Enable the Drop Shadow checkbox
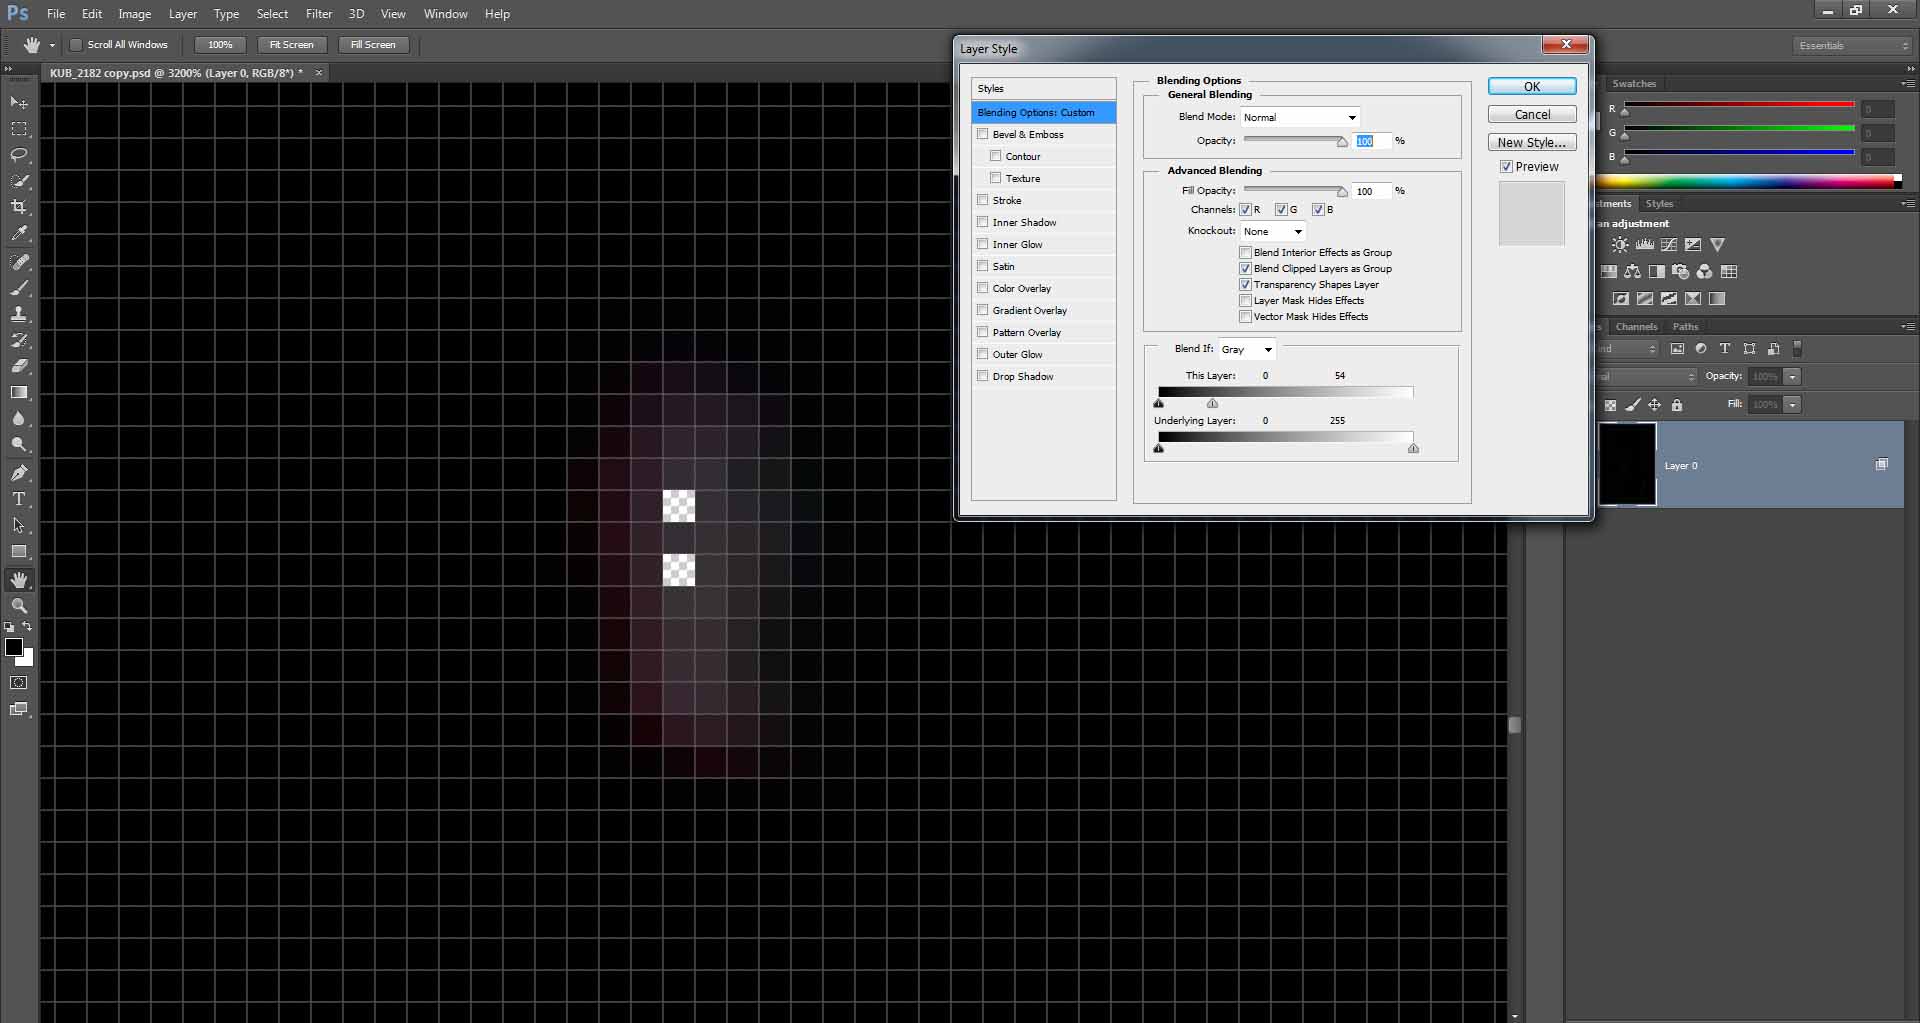Viewport: 1920px width, 1023px height. tap(983, 376)
